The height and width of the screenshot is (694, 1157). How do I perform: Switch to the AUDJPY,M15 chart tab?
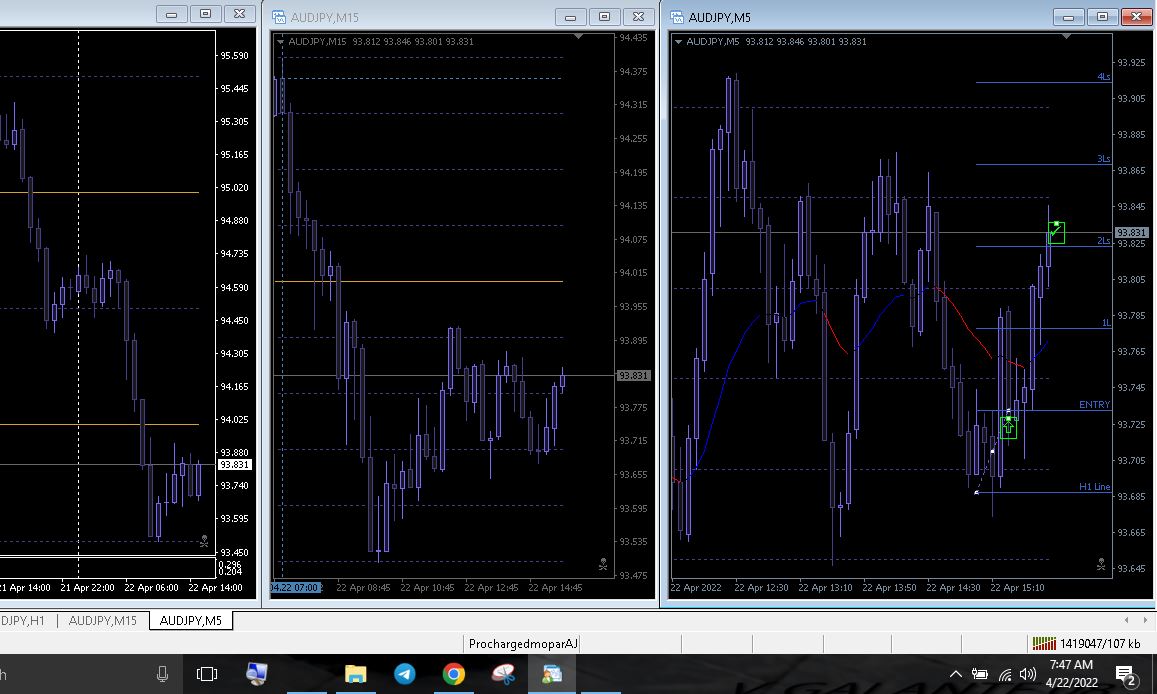[103, 621]
